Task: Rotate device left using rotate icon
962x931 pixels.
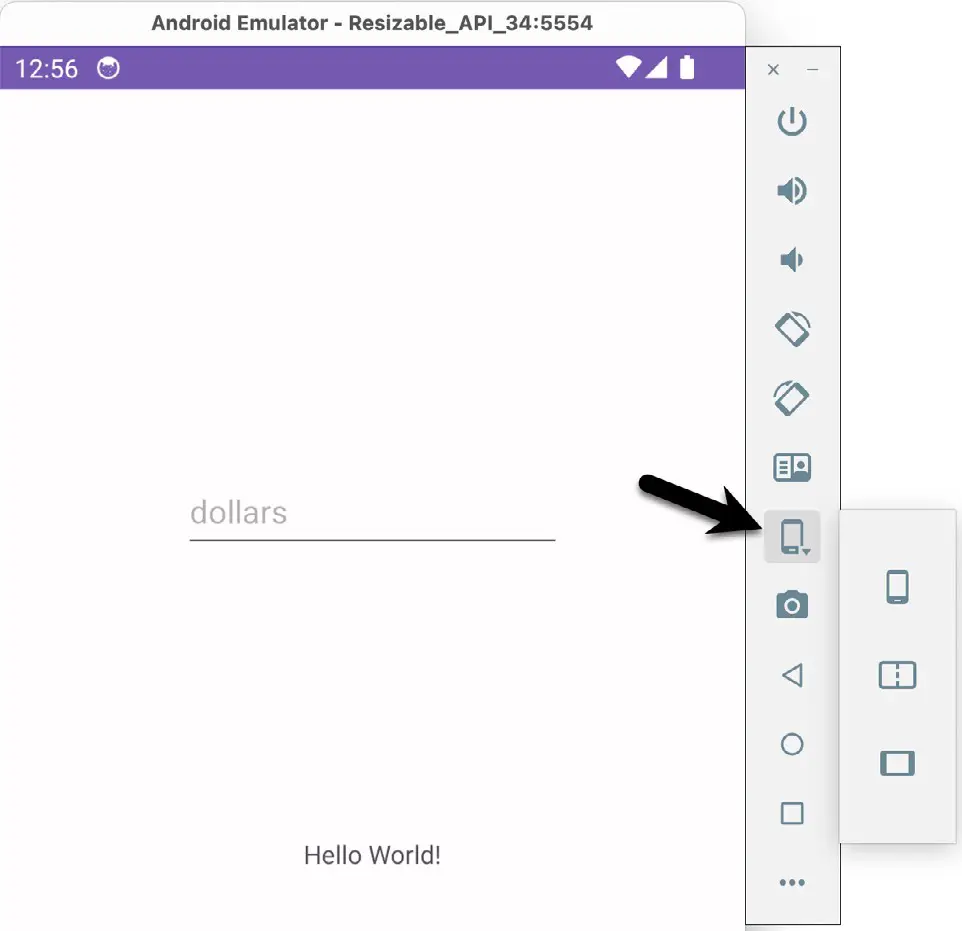Action: tap(793, 329)
